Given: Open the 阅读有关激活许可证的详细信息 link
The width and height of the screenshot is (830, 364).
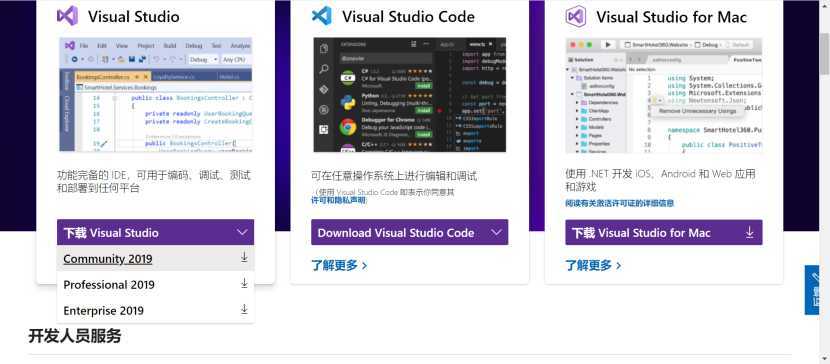Looking at the screenshot, I should point(619,203).
